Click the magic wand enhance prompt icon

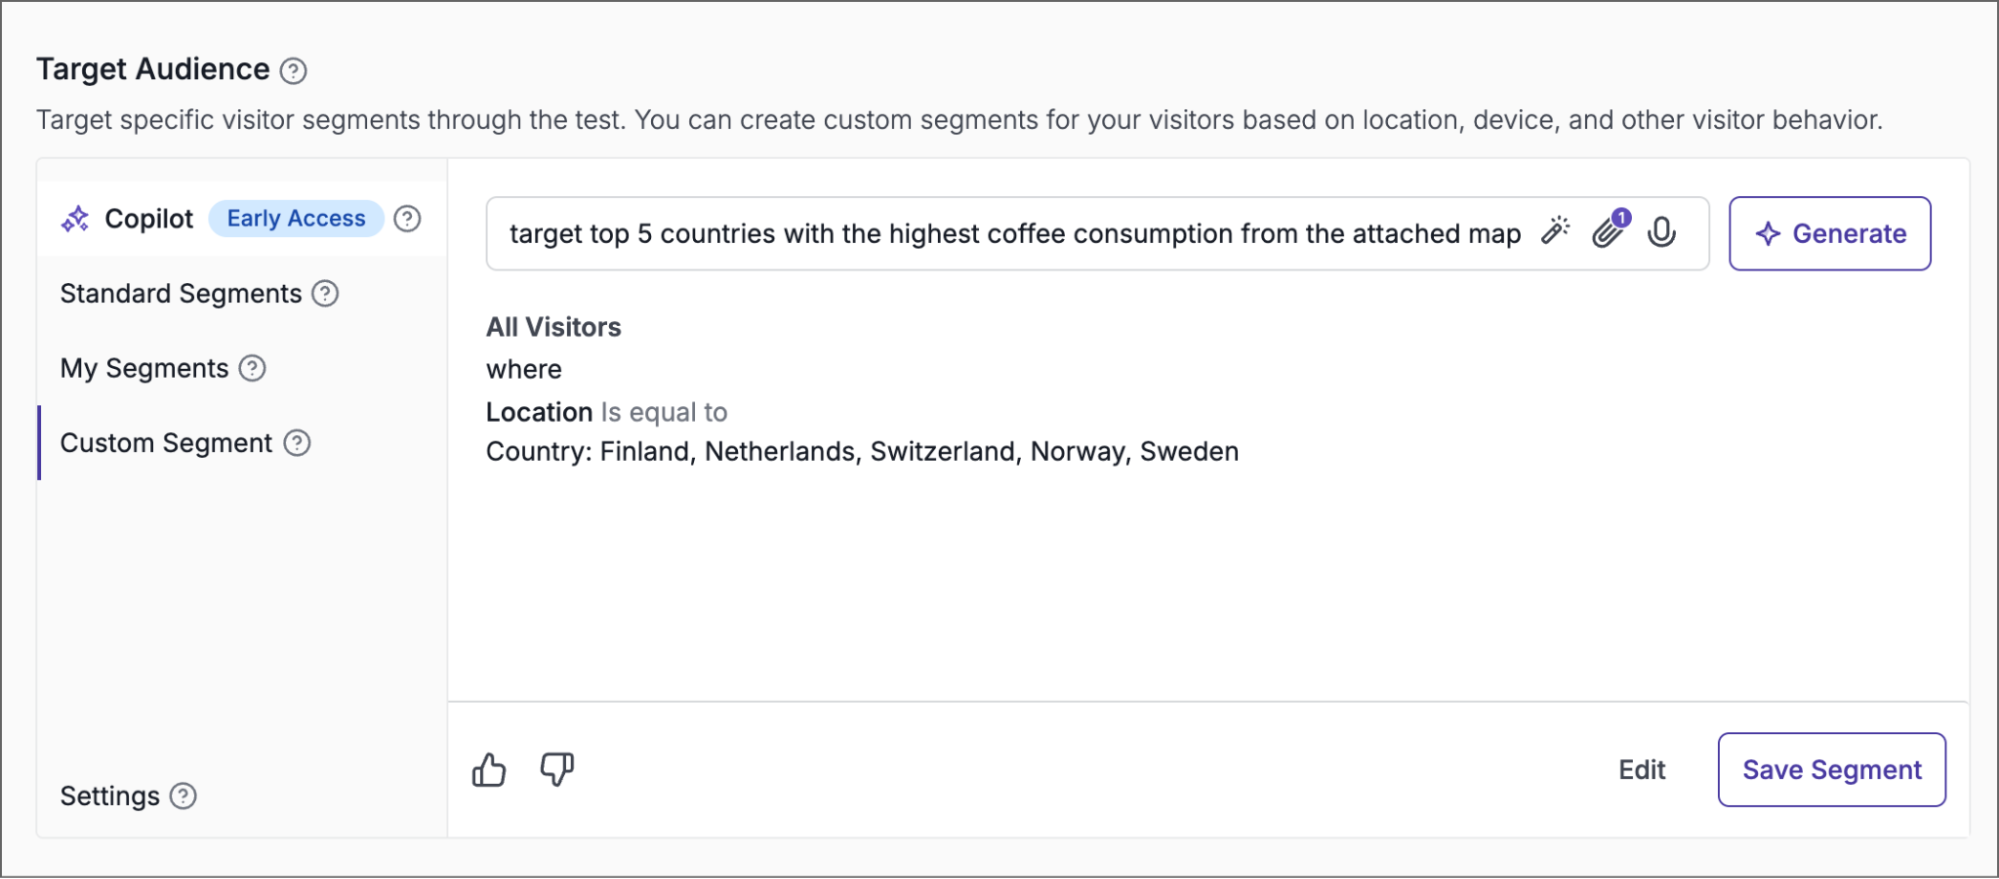[1555, 231]
